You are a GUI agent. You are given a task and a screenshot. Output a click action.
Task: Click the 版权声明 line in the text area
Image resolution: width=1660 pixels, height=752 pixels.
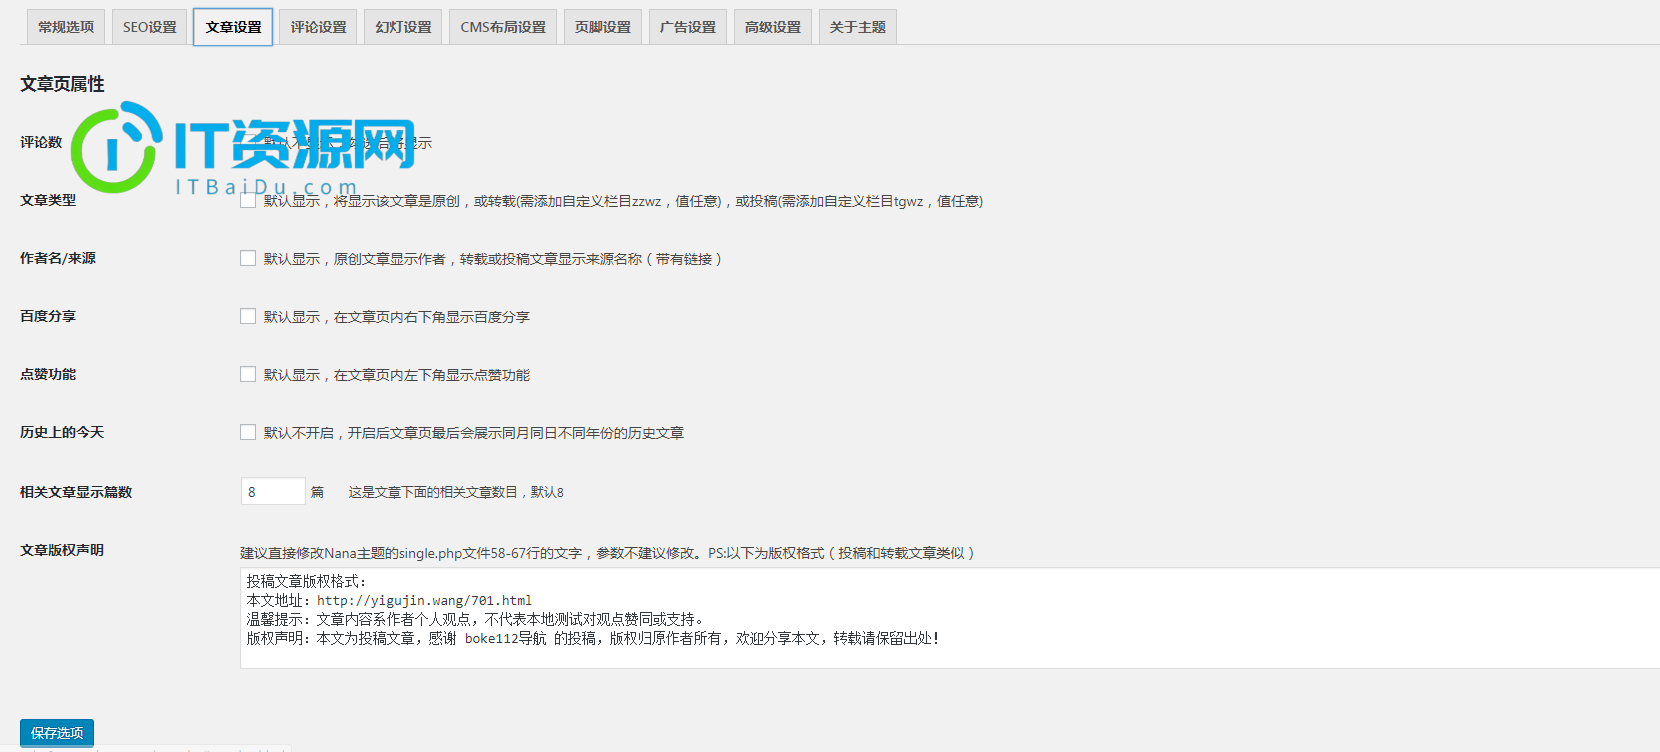click(593, 639)
